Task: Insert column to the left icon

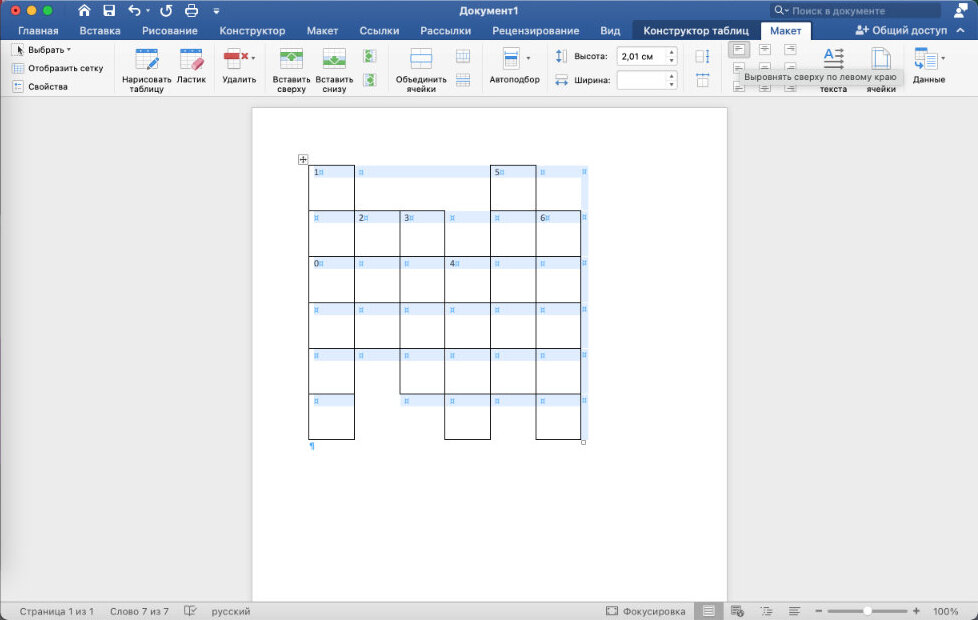Action: [x=370, y=56]
